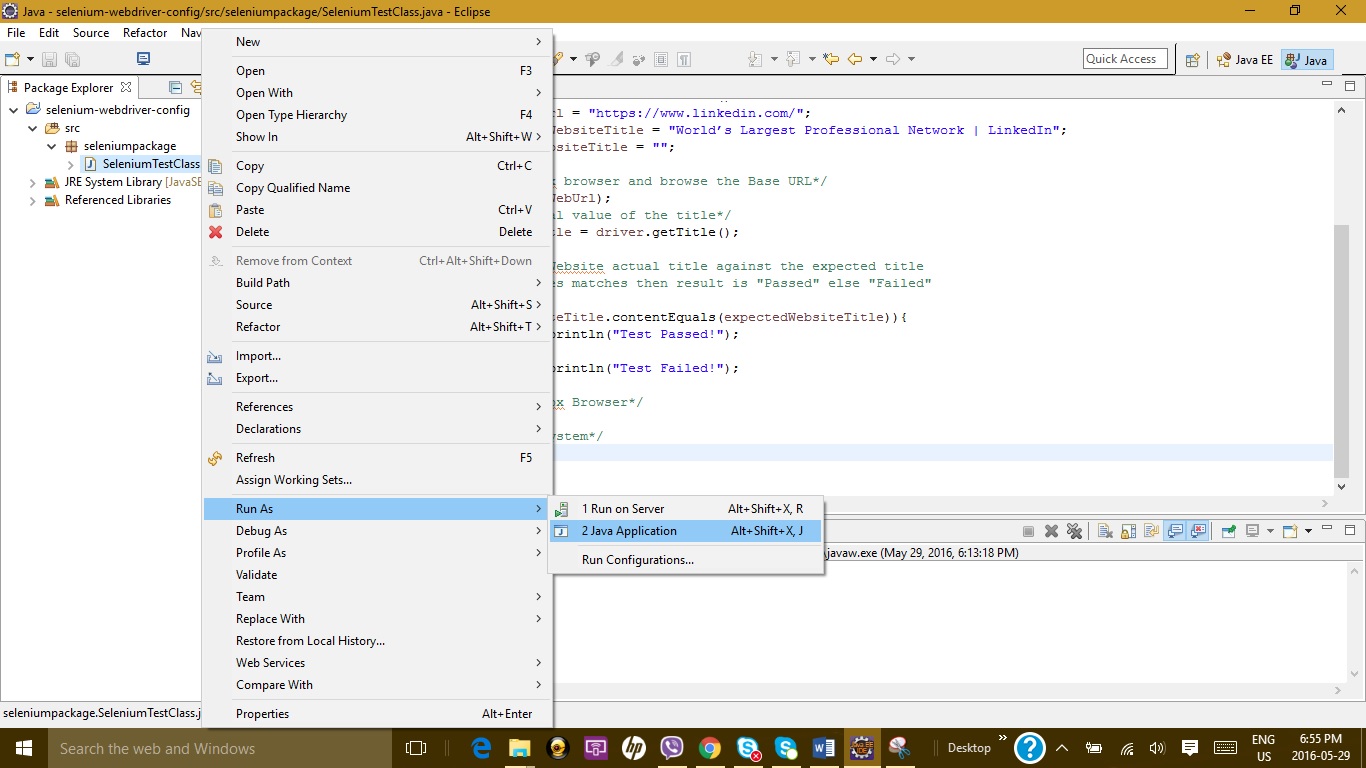The width and height of the screenshot is (1366, 768).
Task: Go Back with yellow left arrow
Action: point(855,59)
